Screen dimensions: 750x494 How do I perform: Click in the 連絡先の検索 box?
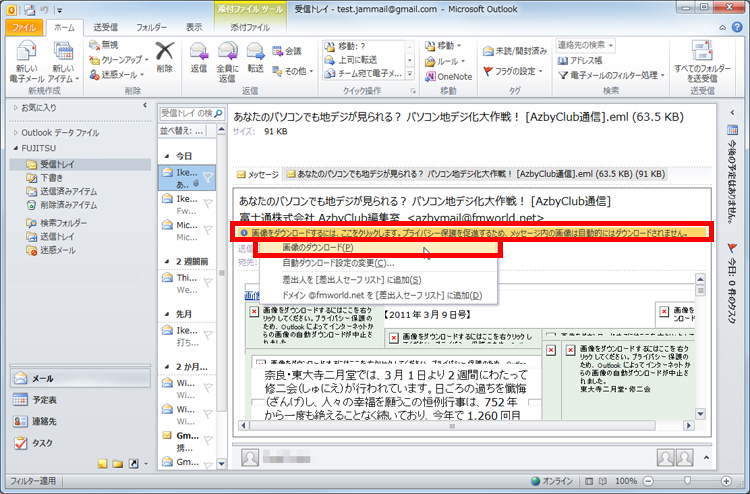coord(585,45)
